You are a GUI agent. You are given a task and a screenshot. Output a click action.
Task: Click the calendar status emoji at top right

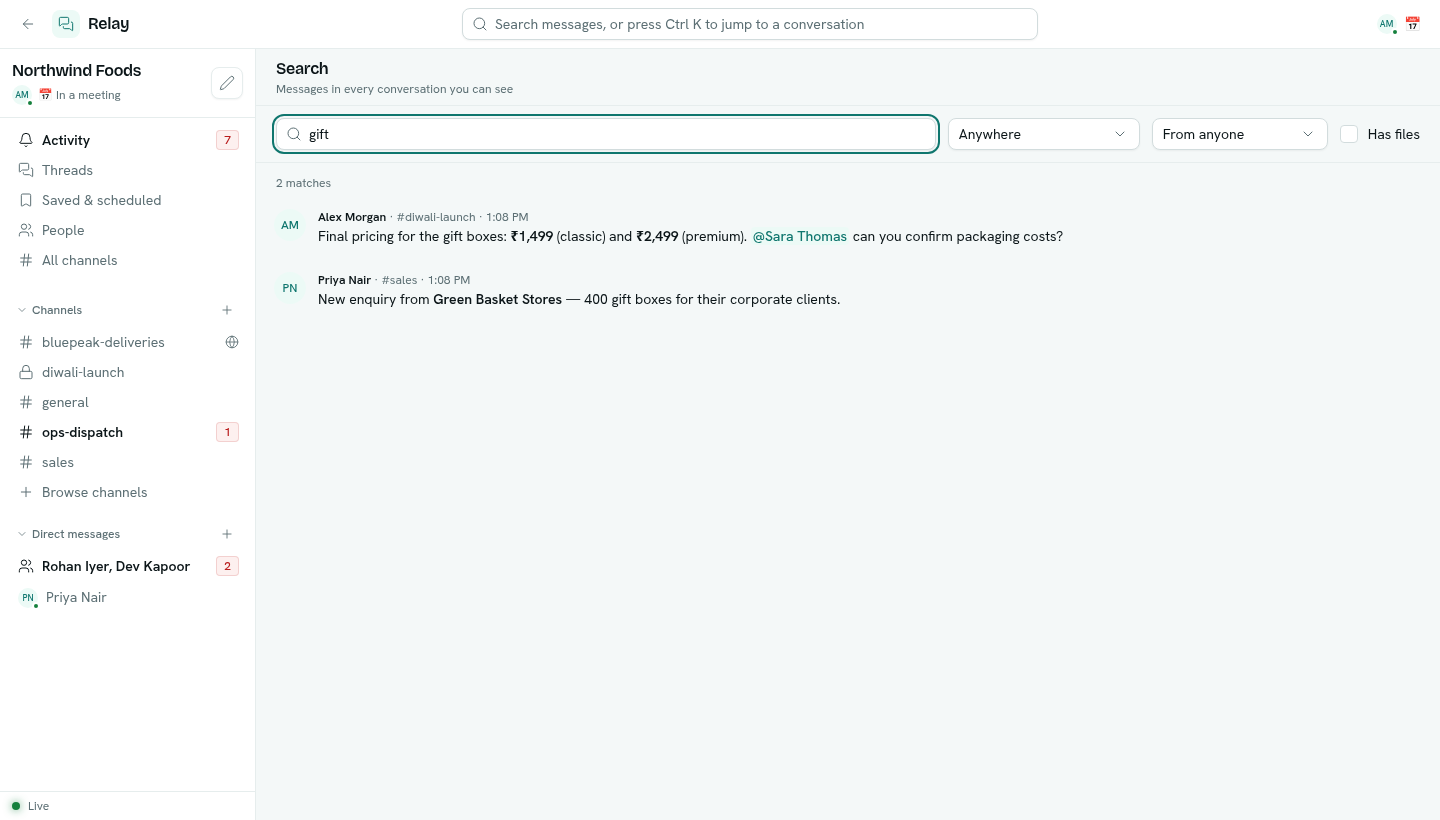pos(1412,24)
